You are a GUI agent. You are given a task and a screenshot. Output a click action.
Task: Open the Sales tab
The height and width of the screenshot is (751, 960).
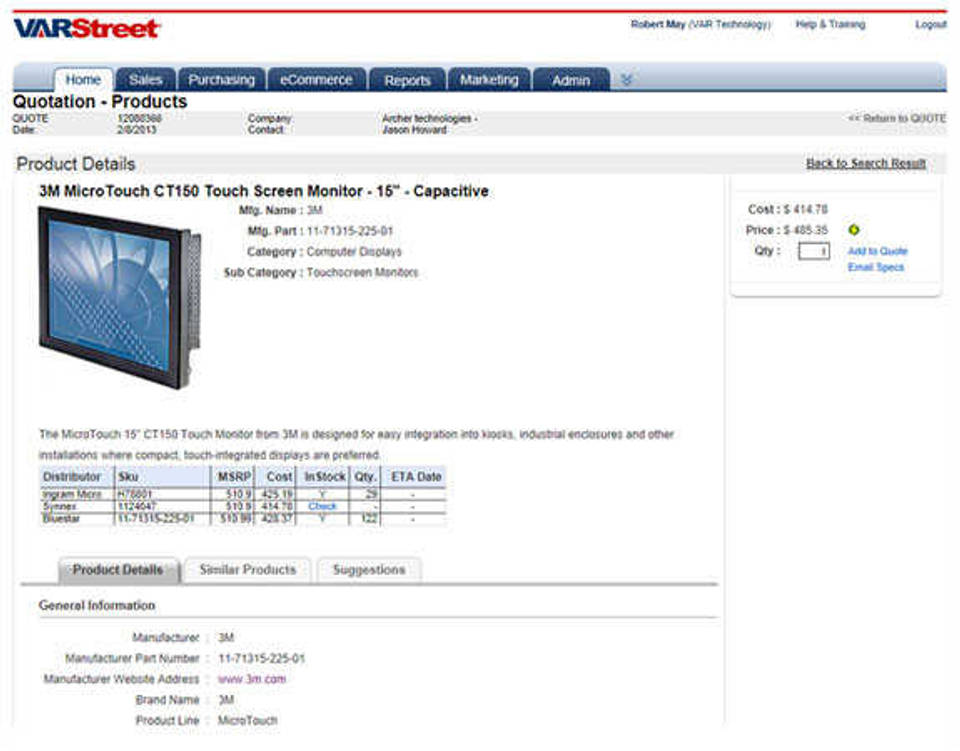[x=146, y=80]
